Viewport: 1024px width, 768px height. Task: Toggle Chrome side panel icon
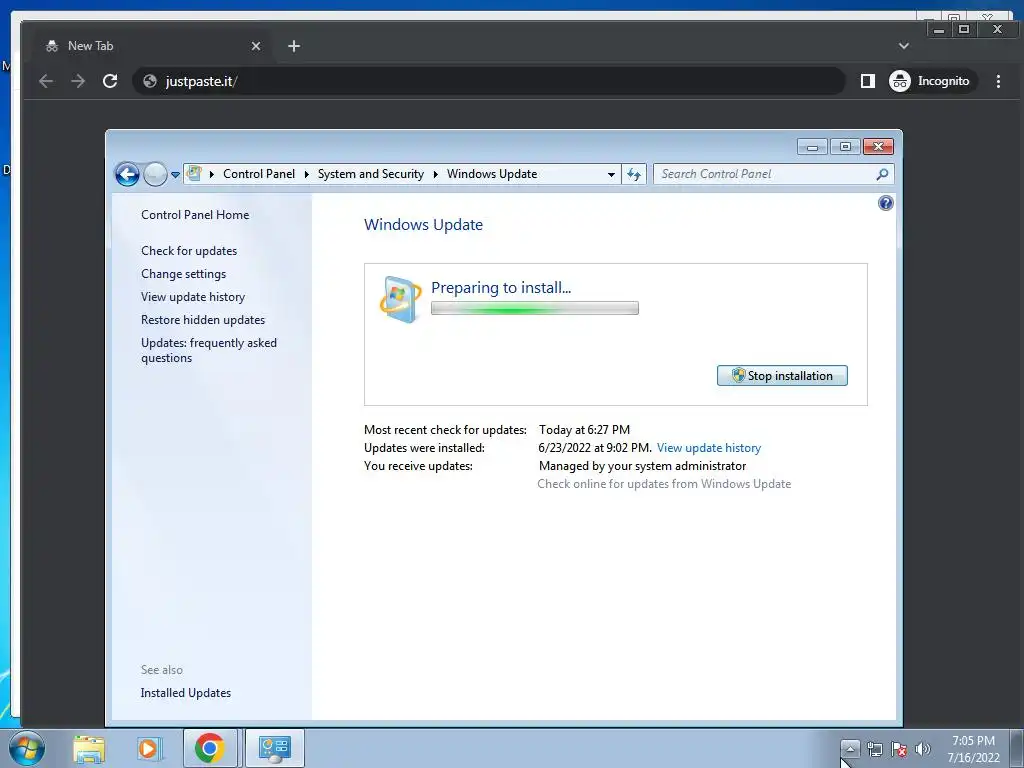[x=868, y=81]
